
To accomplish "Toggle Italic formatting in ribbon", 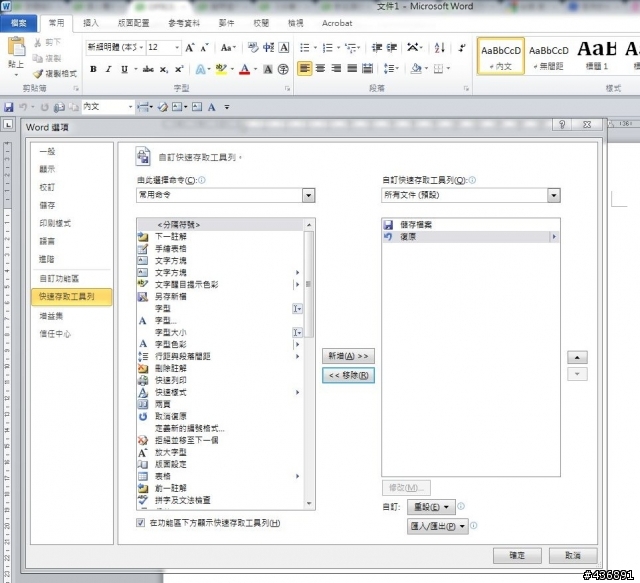I will click(109, 69).
